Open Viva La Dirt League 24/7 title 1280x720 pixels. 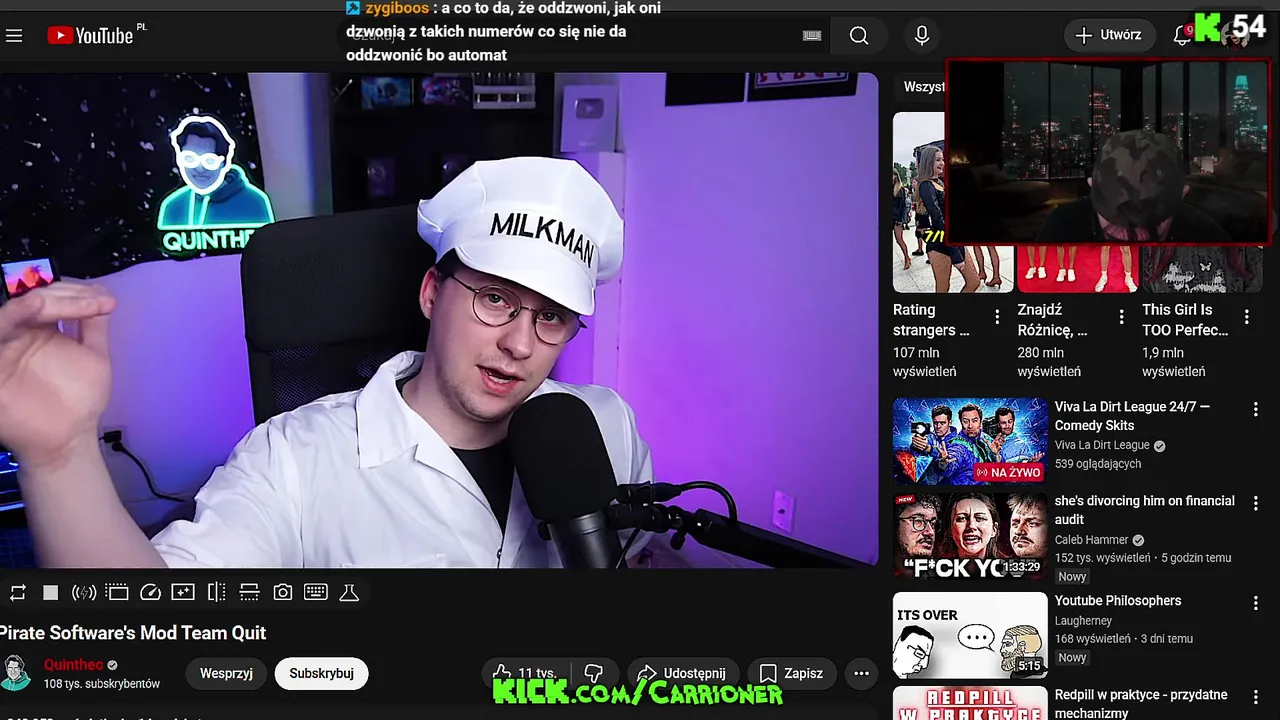click(x=1132, y=416)
